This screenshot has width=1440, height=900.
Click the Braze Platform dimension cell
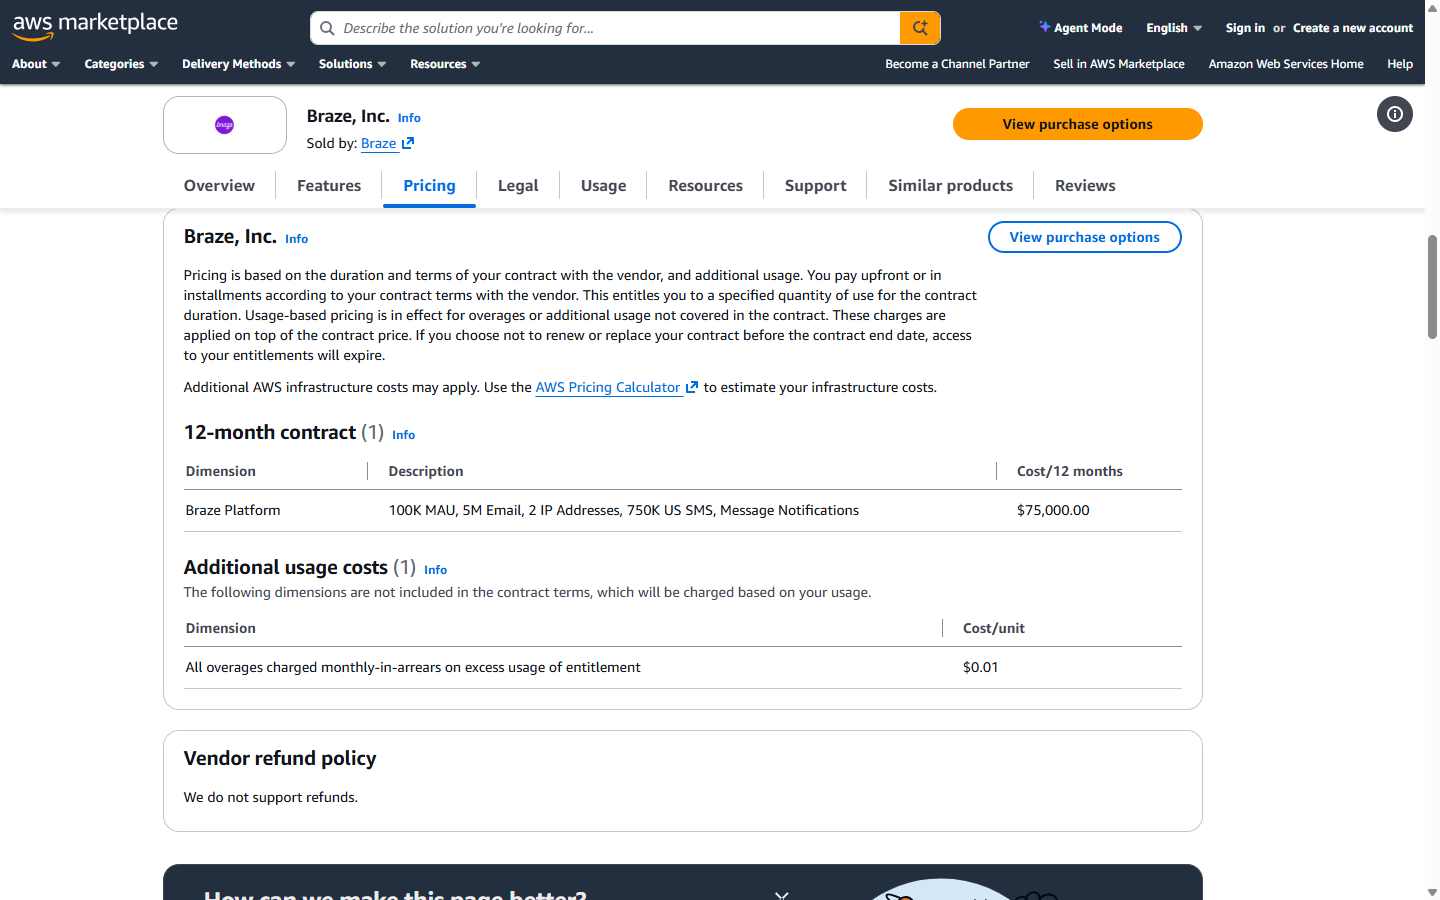233,510
